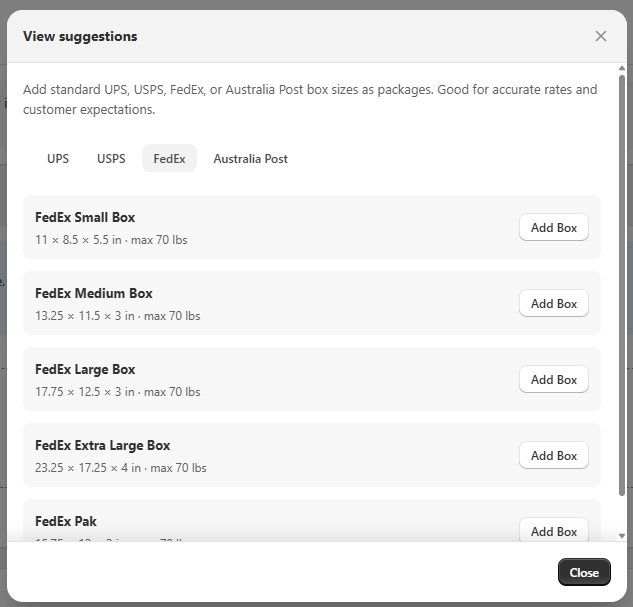Screen dimensions: 633x607
Task: Add the FedEx Large Box
Action: pyautogui.click(x=553, y=380)
